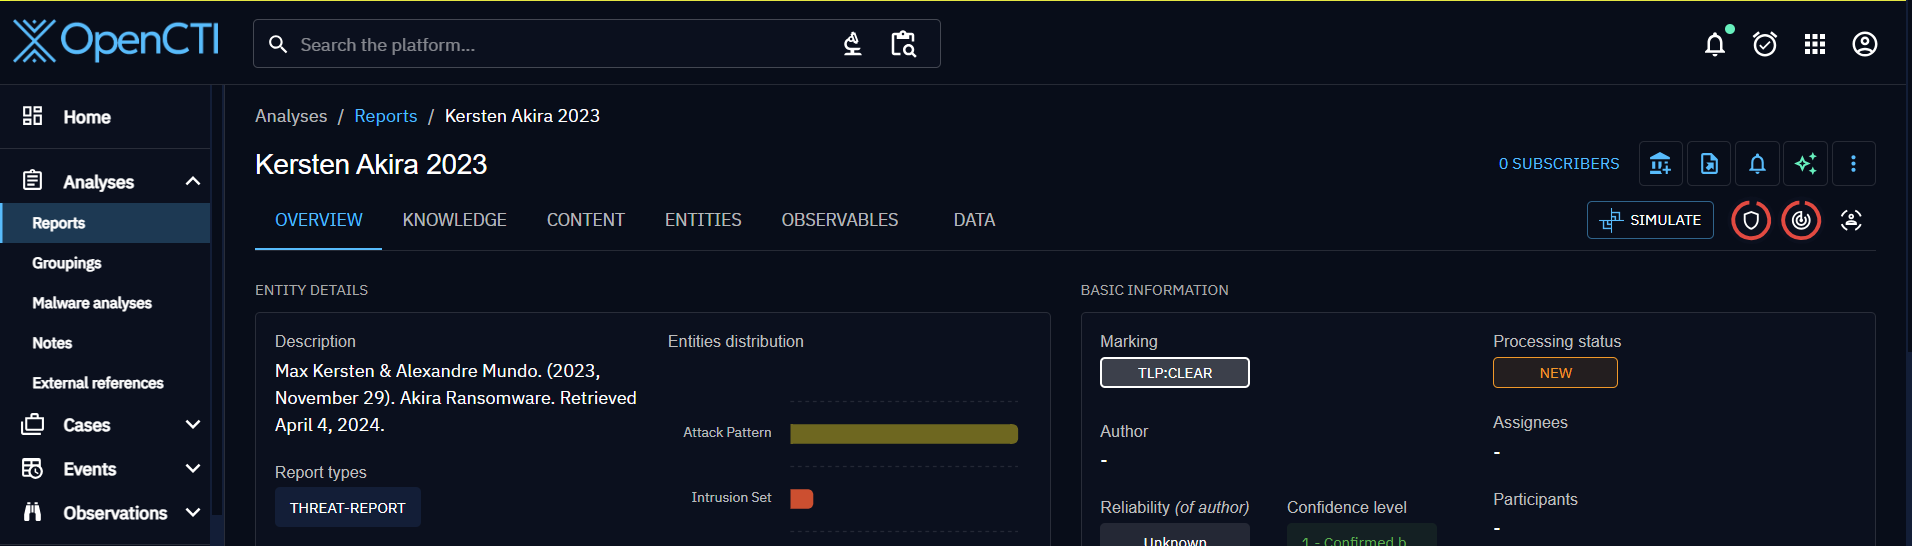Expand the Observations sidebar section

click(x=193, y=513)
